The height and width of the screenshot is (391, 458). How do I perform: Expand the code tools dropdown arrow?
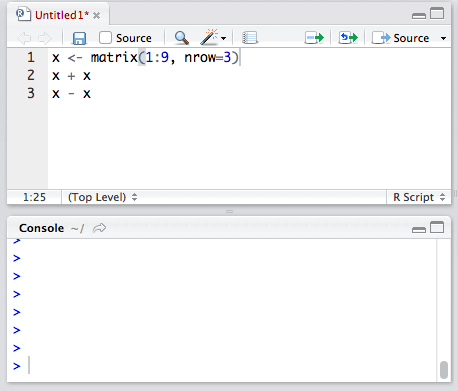coord(223,39)
